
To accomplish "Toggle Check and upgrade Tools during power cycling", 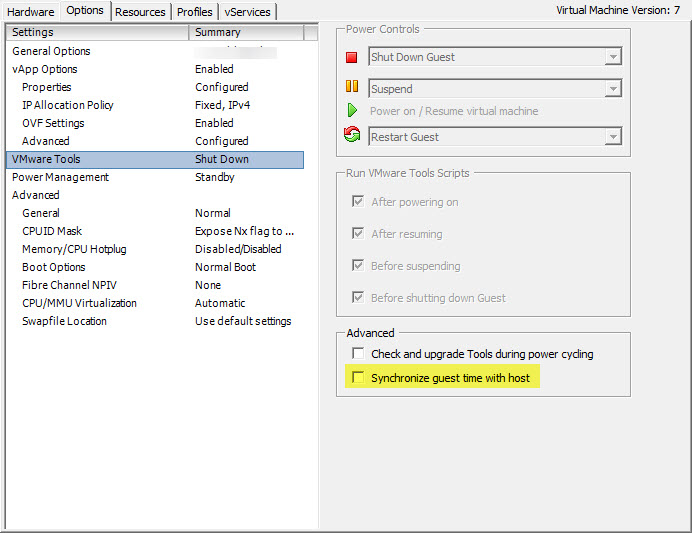I will pyautogui.click(x=357, y=354).
